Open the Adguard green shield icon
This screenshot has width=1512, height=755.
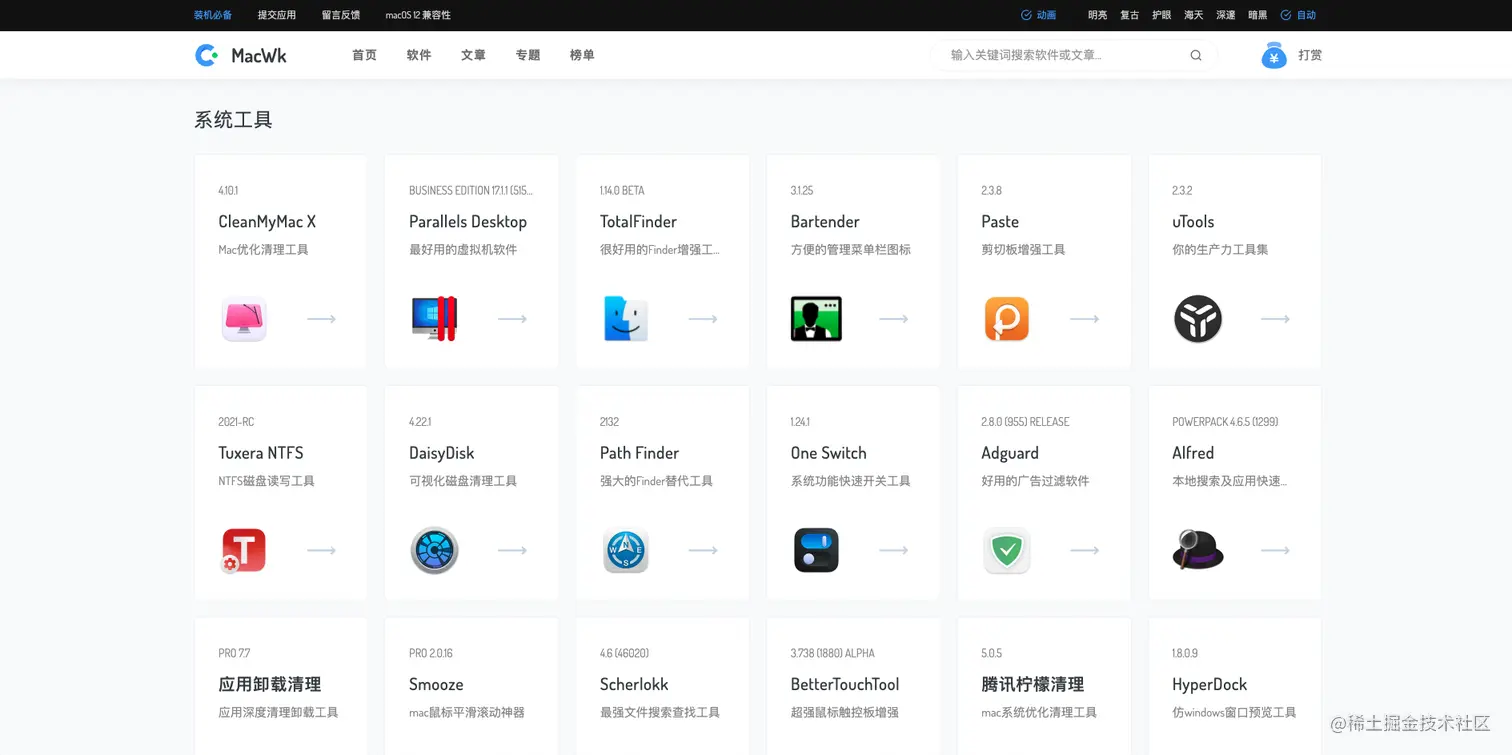1007,550
